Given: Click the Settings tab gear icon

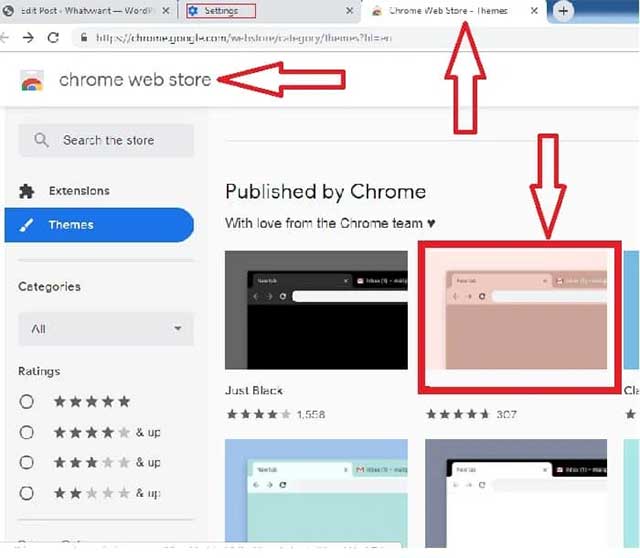Looking at the screenshot, I should (x=193, y=11).
